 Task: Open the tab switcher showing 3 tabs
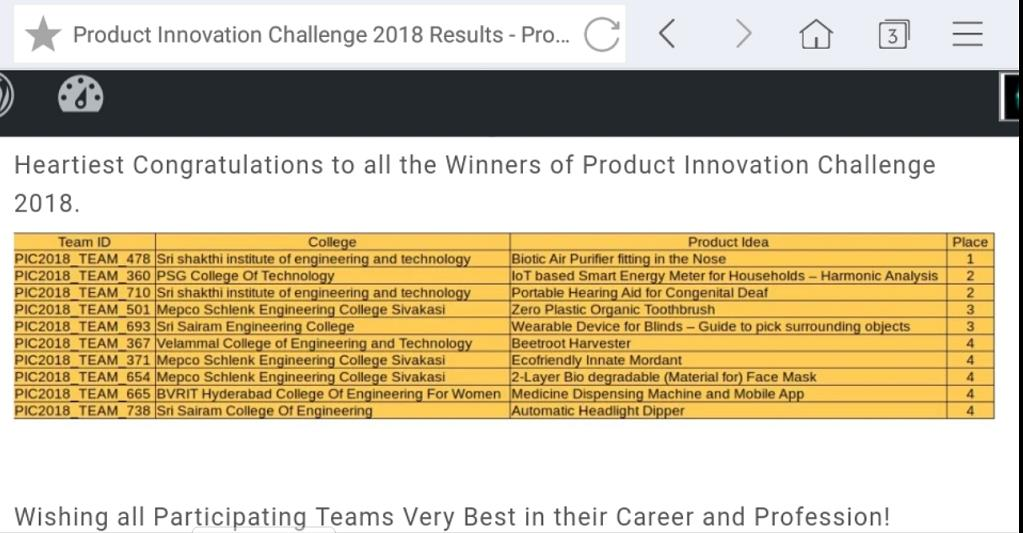[893, 34]
